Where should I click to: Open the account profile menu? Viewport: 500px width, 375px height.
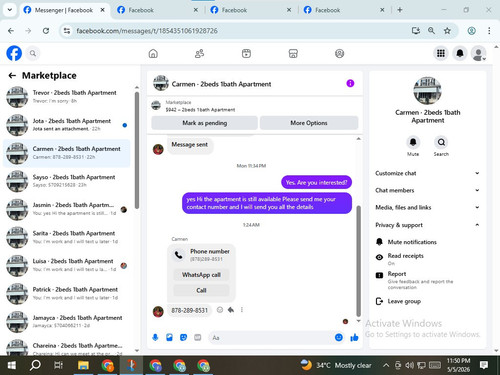478,53
